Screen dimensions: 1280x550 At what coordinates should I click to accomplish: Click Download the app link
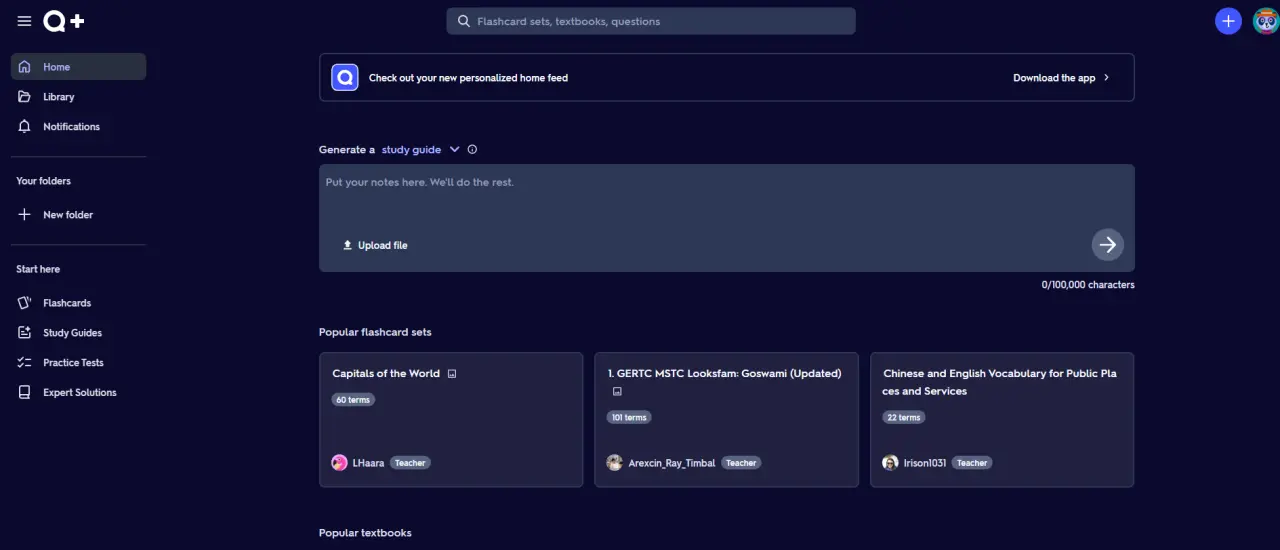(x=1054, y=78)
